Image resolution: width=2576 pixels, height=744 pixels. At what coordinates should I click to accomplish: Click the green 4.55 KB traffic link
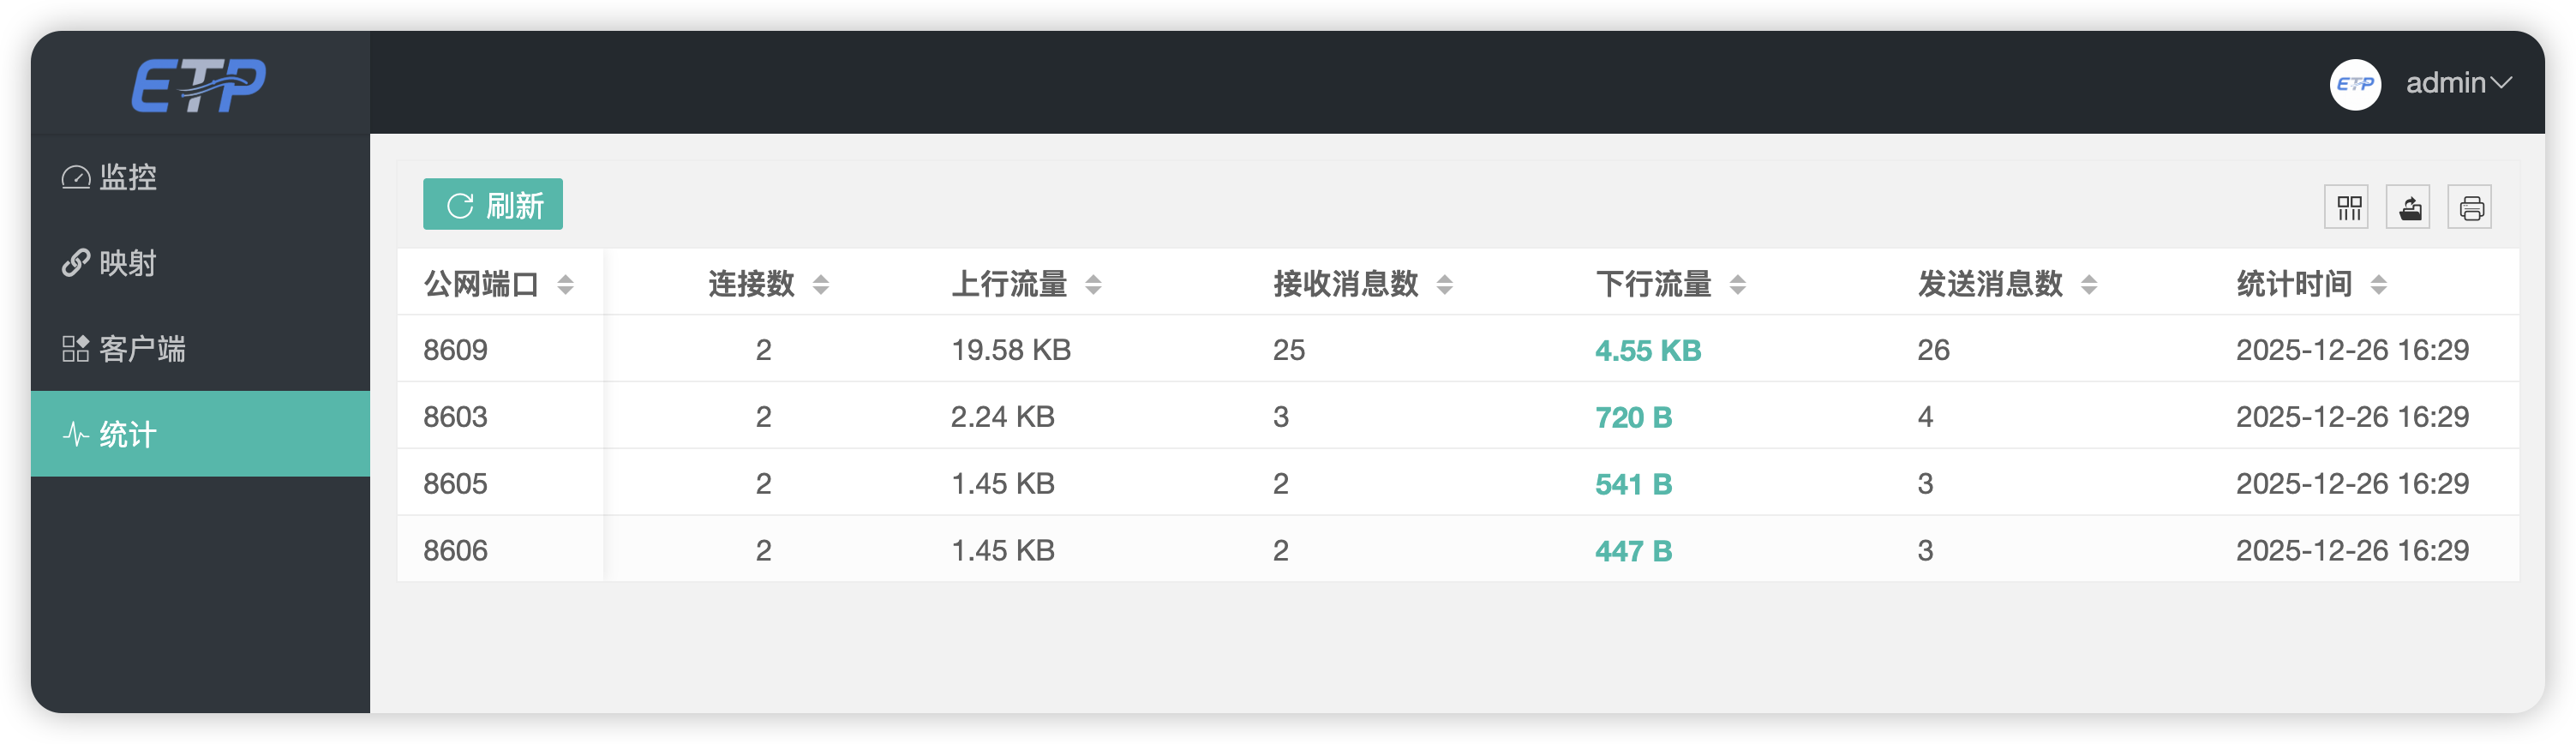1647,350
